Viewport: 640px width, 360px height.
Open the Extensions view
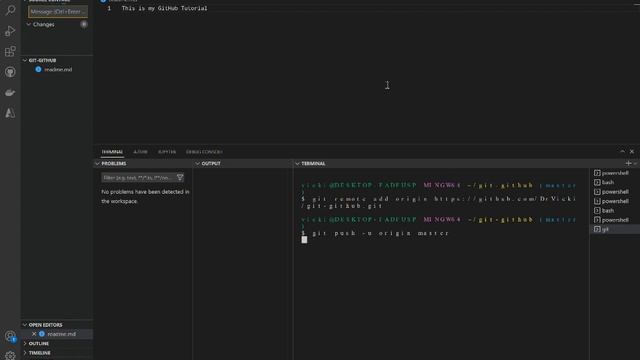click(x=10, y=51)
